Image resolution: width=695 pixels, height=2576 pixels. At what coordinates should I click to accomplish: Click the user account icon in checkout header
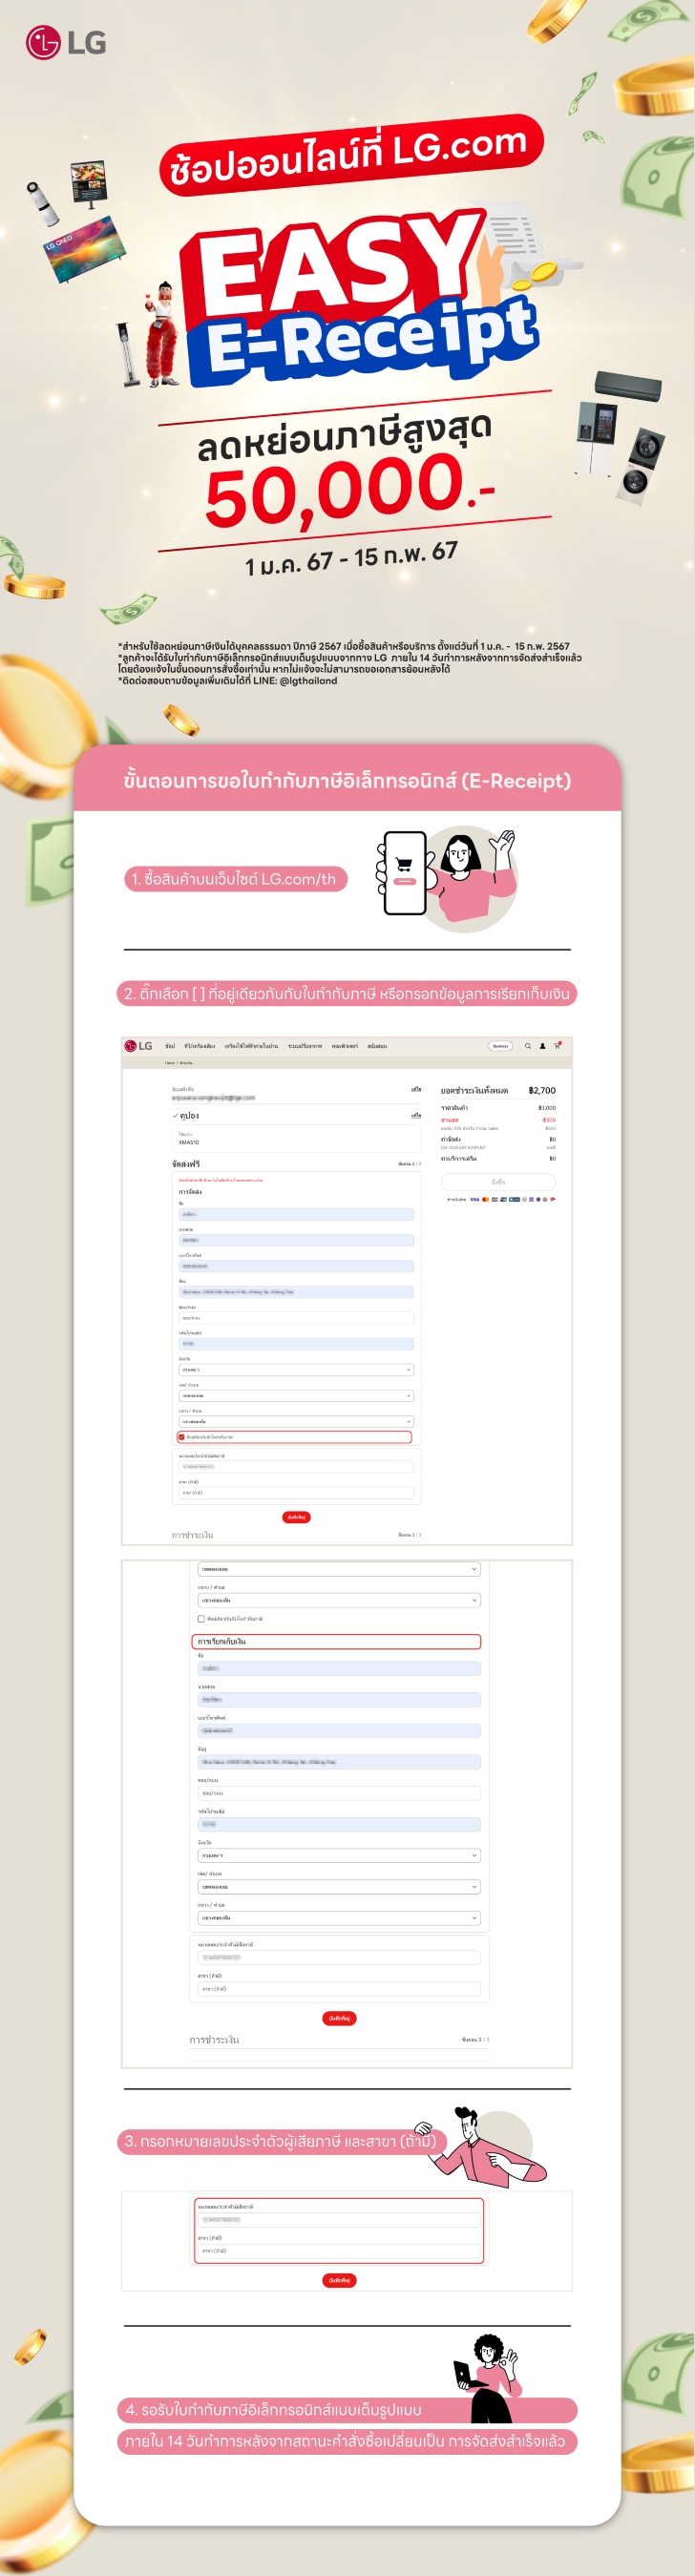[x=543, y=1046]
